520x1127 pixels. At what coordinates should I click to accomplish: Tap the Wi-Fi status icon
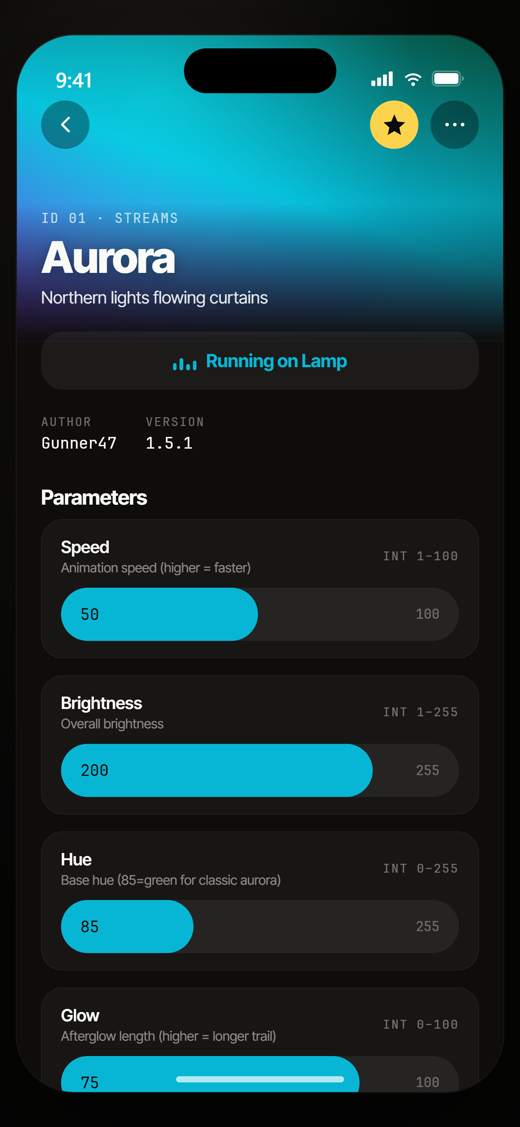[413, 79]
